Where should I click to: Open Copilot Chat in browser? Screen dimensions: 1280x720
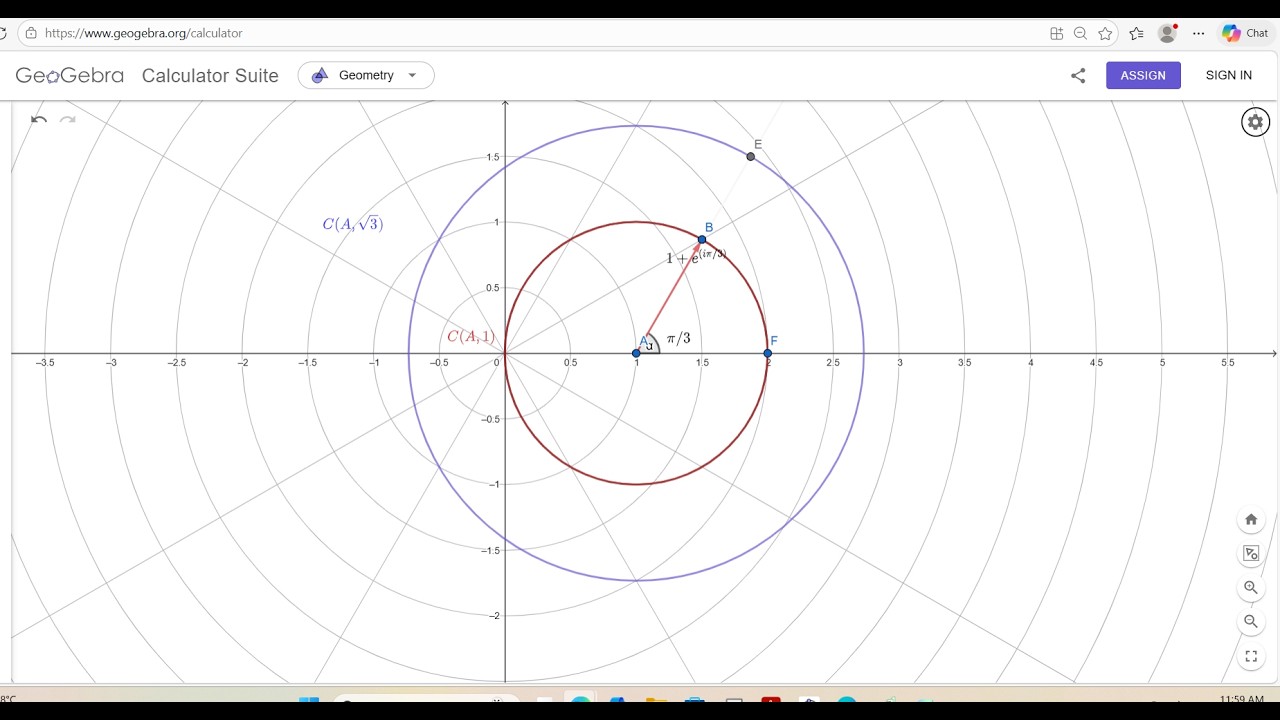pyautogui.click(x=1246, y=33)
